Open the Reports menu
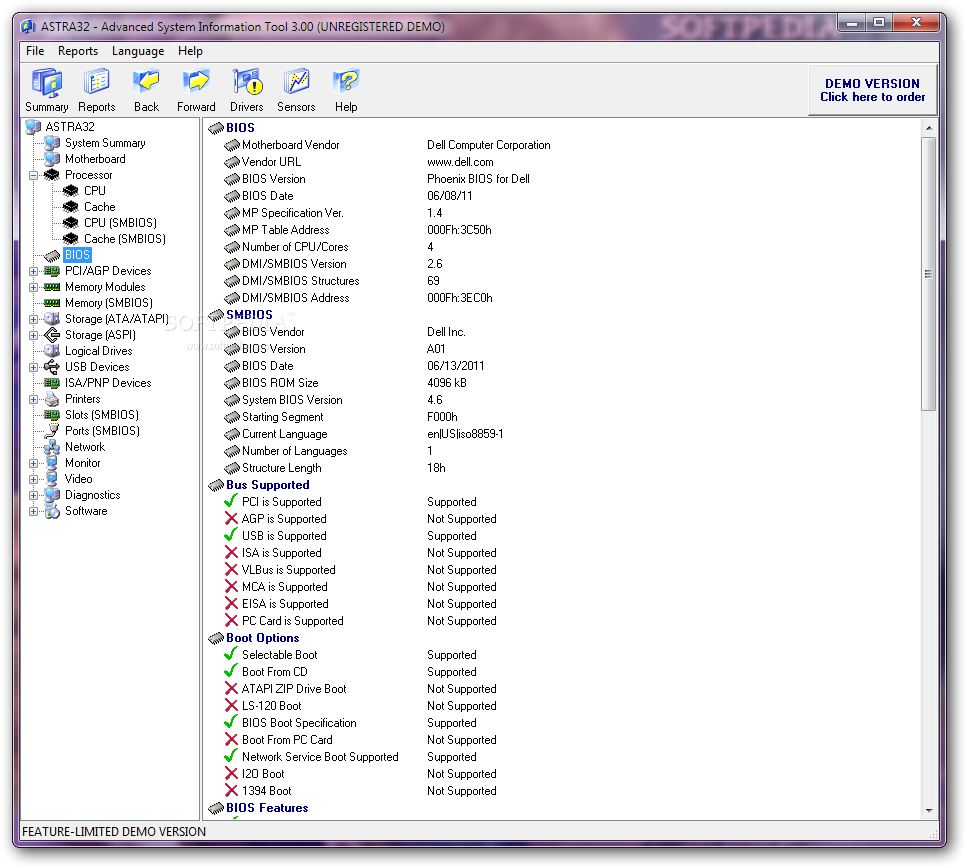The image size is (967, 868). click(x=78, y=51)
